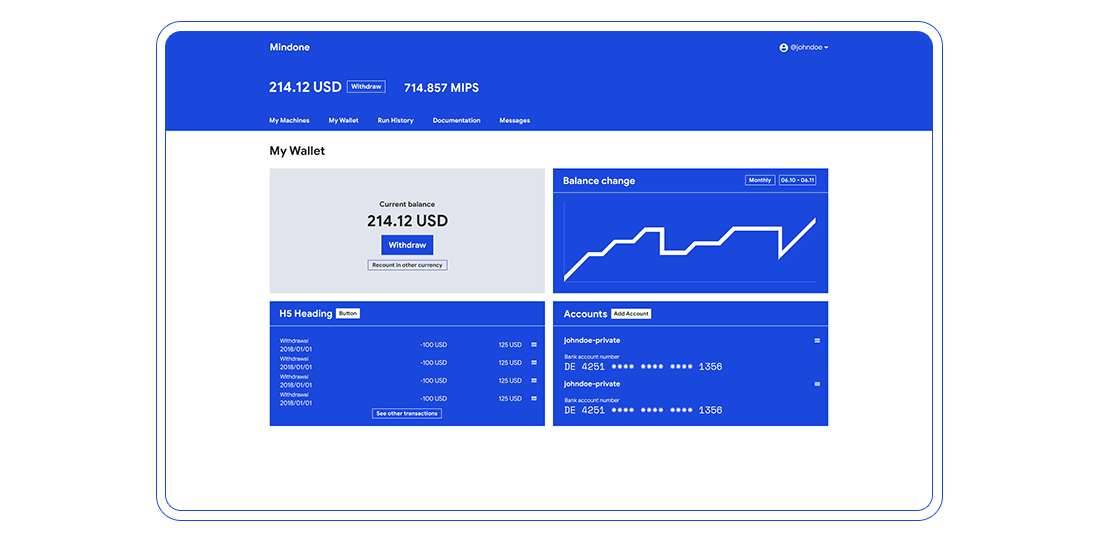Click the 125 USD balance in the last withdrawal row
This screenshot has width=1100, height=544.
coord(510,399)
